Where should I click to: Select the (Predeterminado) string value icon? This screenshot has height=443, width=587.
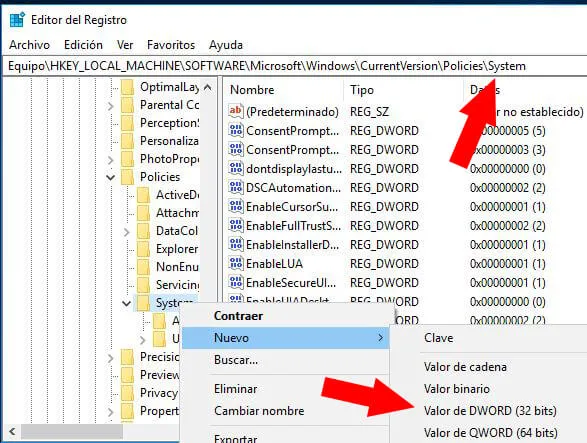236,111
